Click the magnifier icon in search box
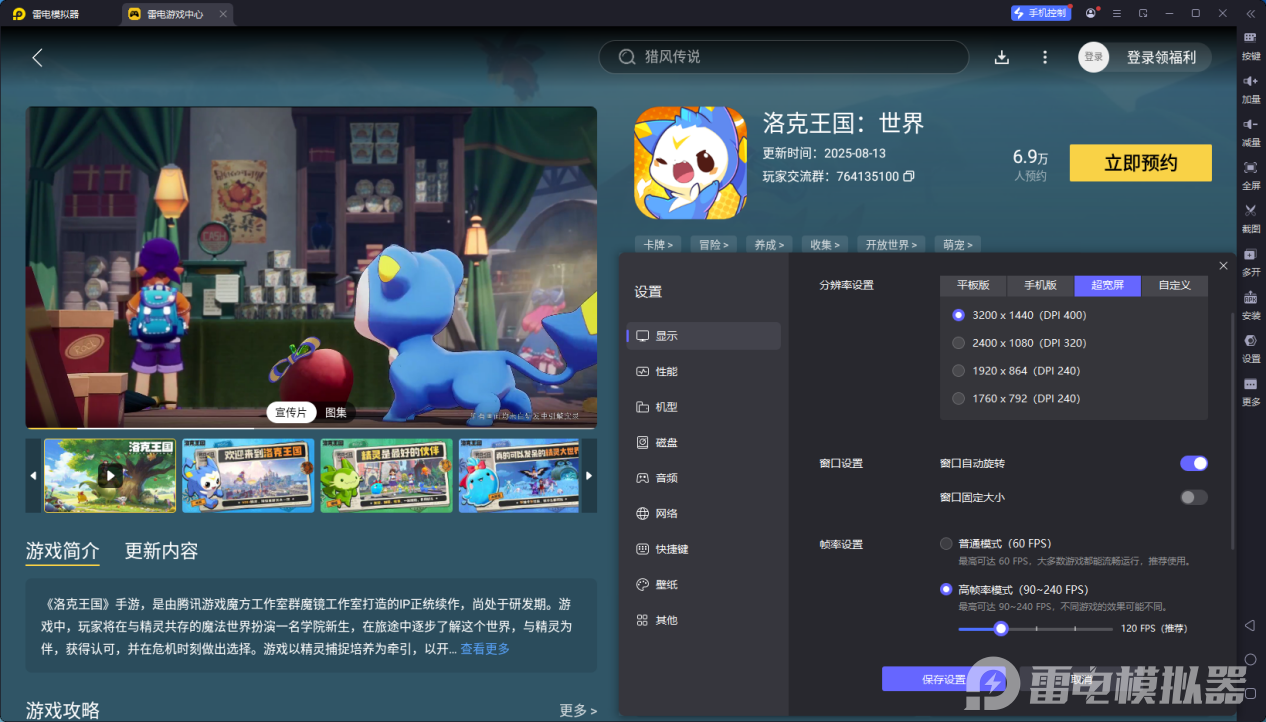This screenshot has width=1266, height=722. [627, 57]
